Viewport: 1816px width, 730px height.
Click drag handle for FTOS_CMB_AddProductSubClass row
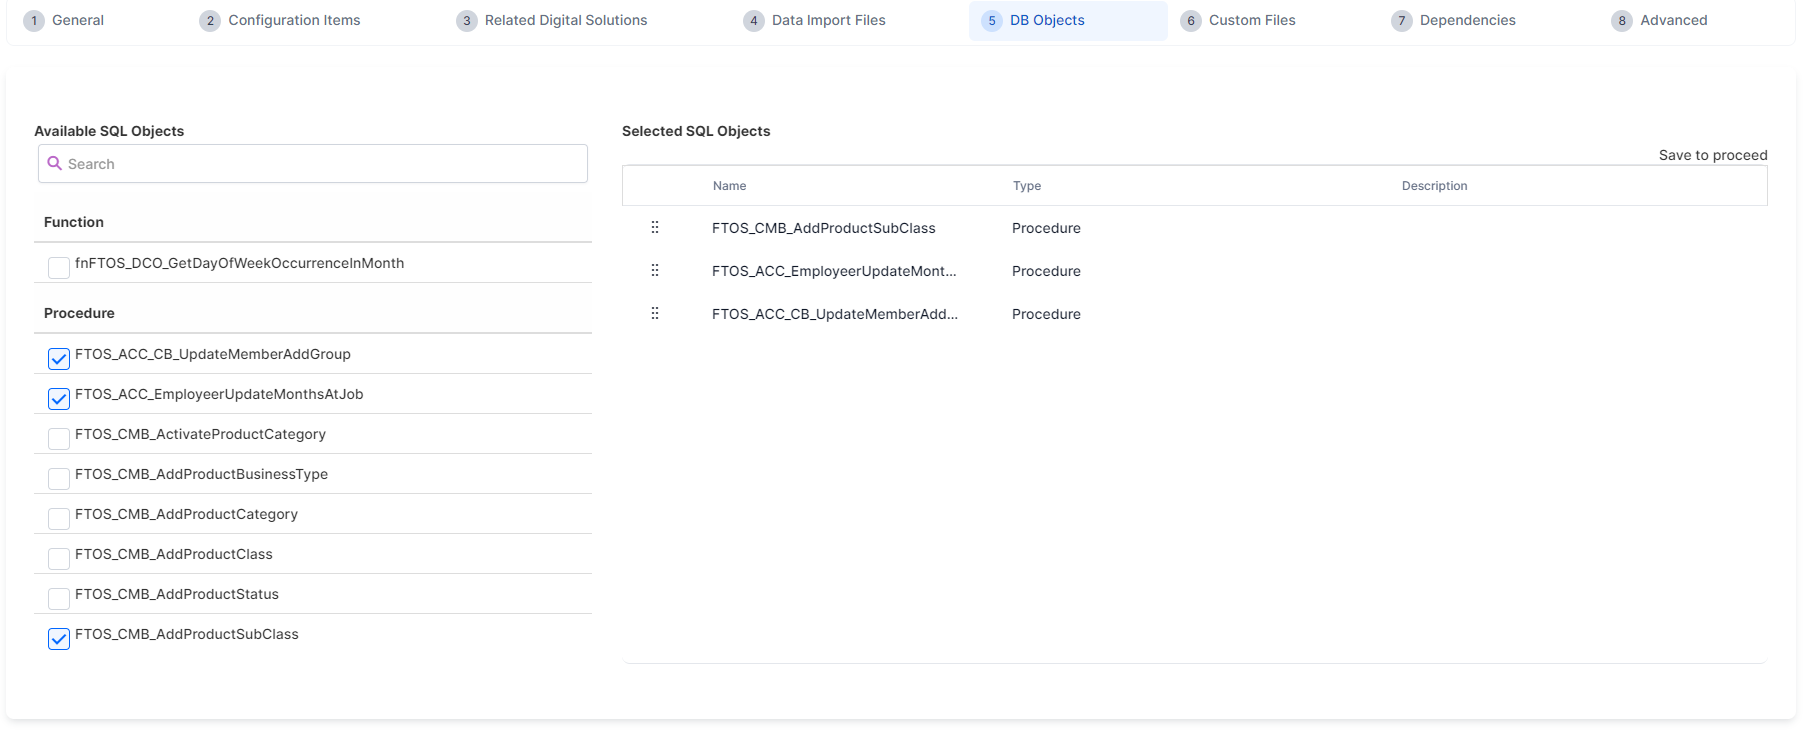point(655,228)
